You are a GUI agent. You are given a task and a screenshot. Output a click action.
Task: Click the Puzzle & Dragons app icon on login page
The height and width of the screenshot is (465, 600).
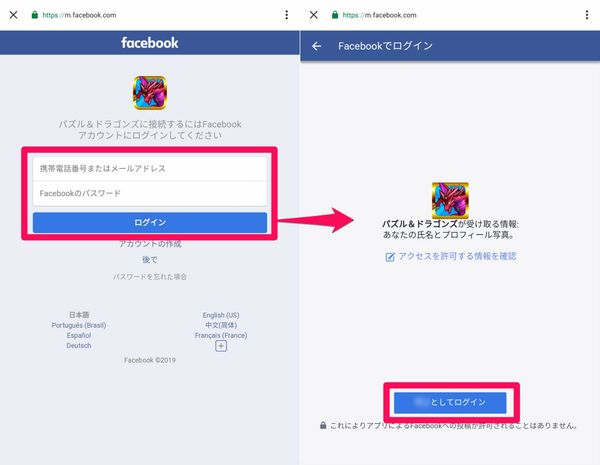point(150,93)
